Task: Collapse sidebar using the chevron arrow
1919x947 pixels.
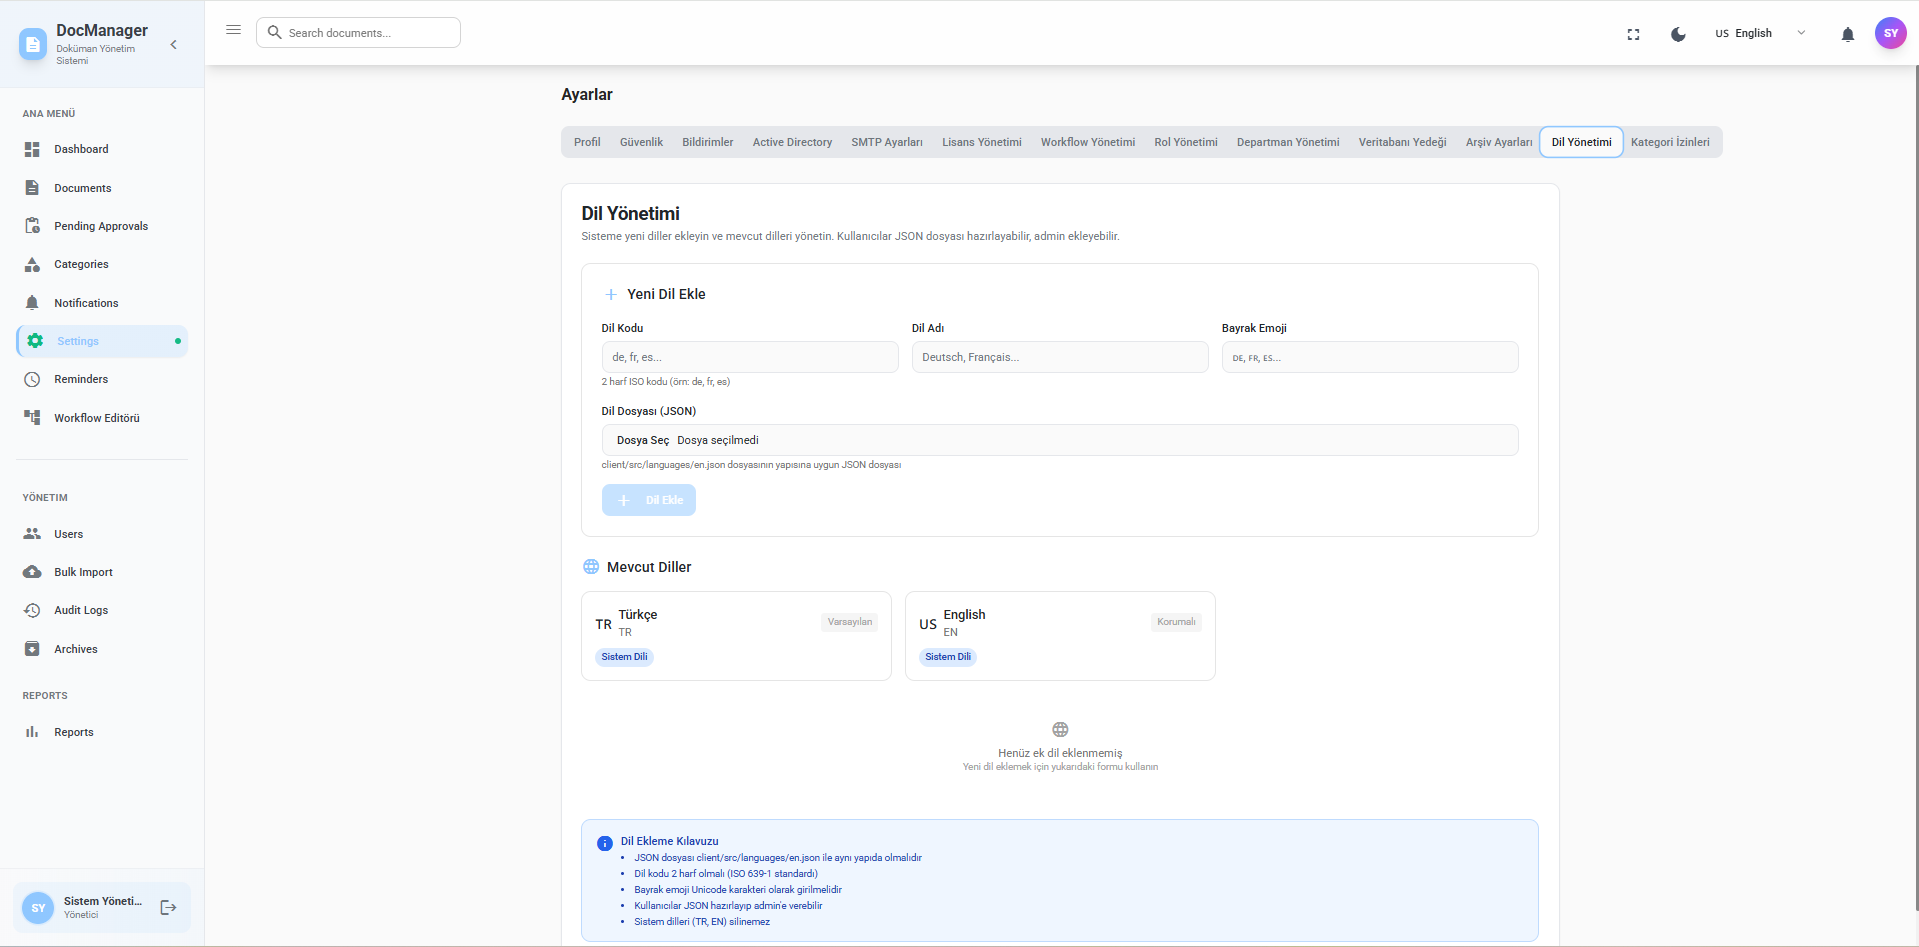Action: (x=174, y=44)
